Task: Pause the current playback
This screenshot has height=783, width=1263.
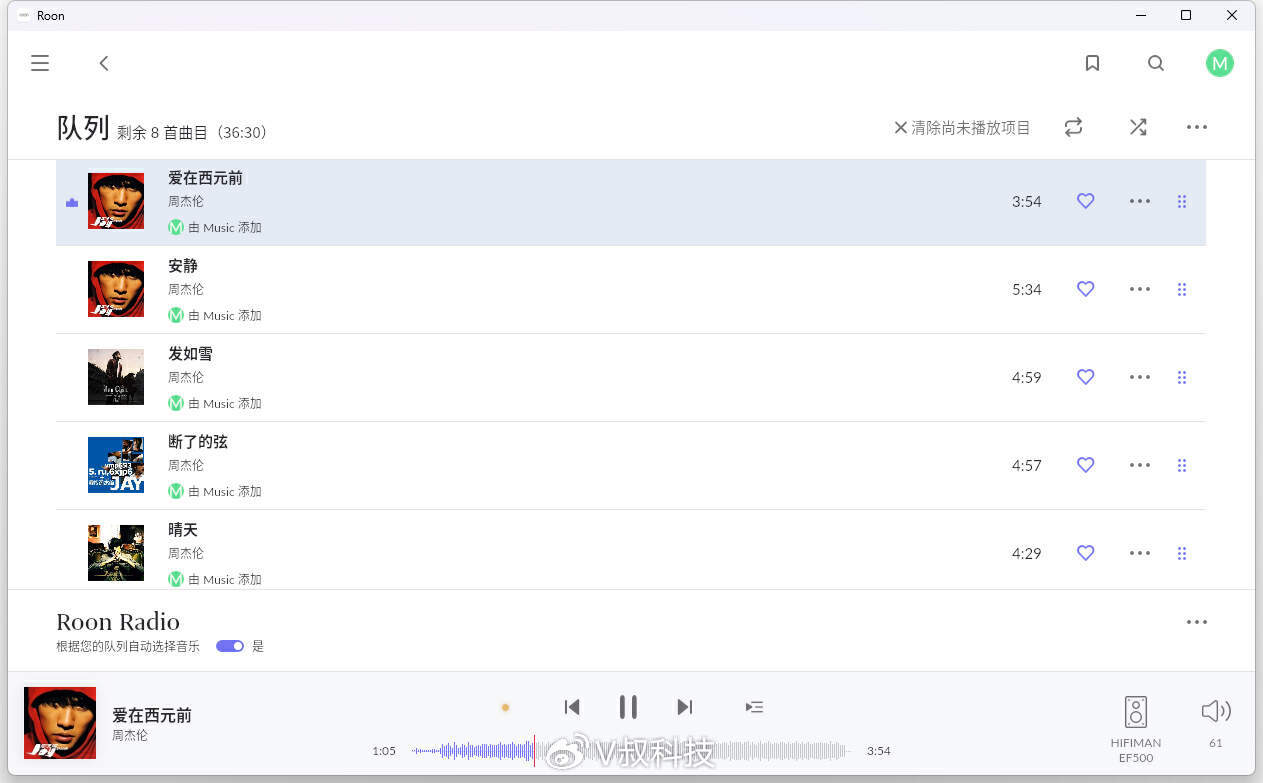Action: pos(628,707)
